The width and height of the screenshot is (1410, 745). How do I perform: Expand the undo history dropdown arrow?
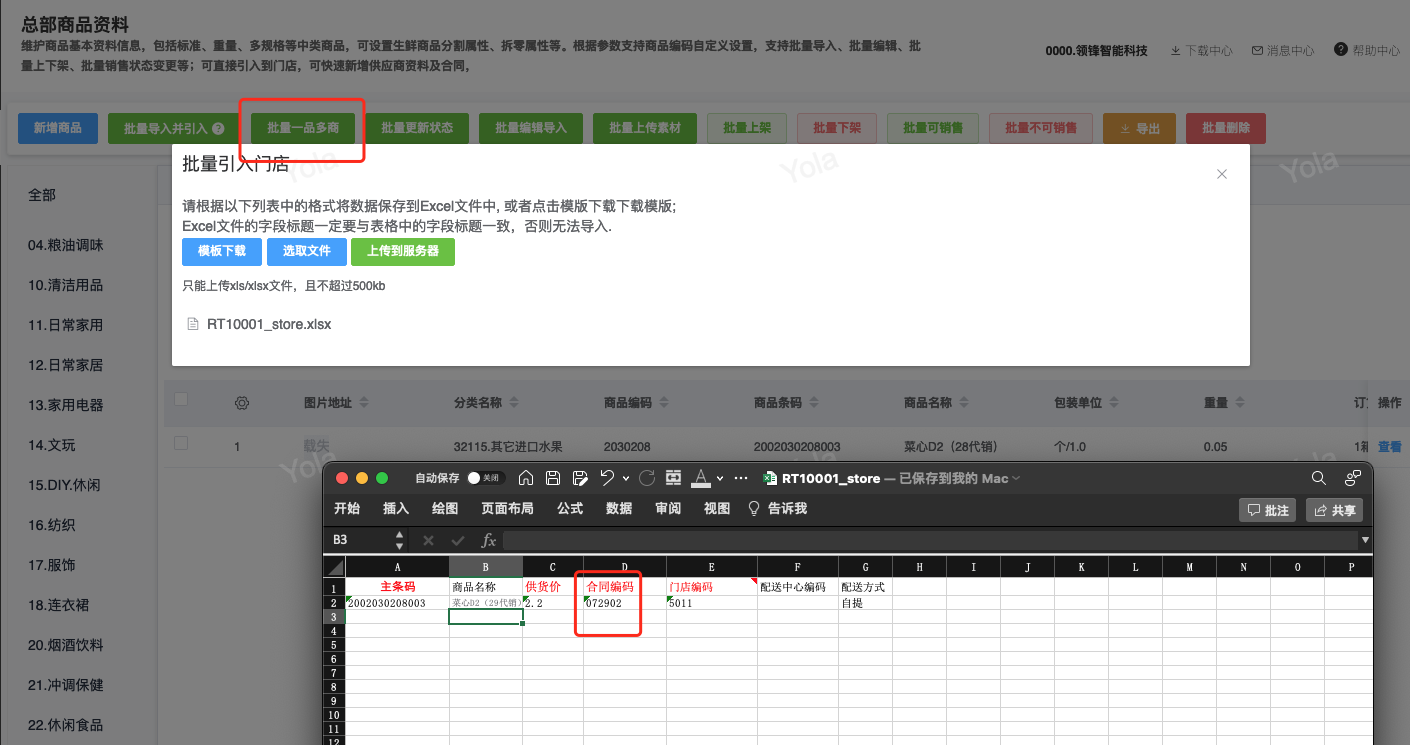pos(626,478)
